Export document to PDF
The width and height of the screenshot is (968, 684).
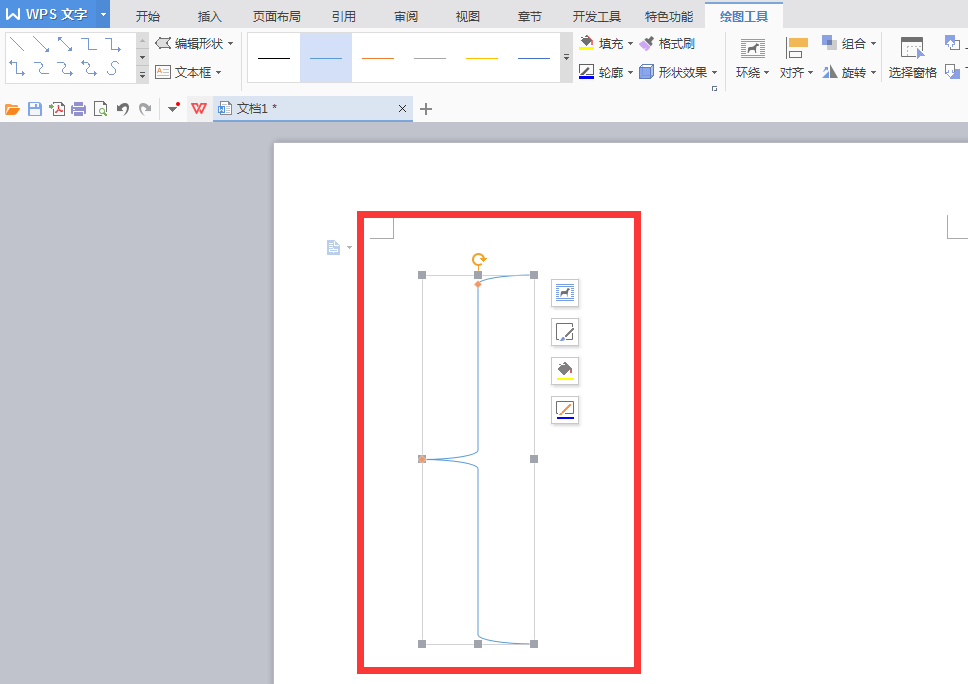[57, 109]
